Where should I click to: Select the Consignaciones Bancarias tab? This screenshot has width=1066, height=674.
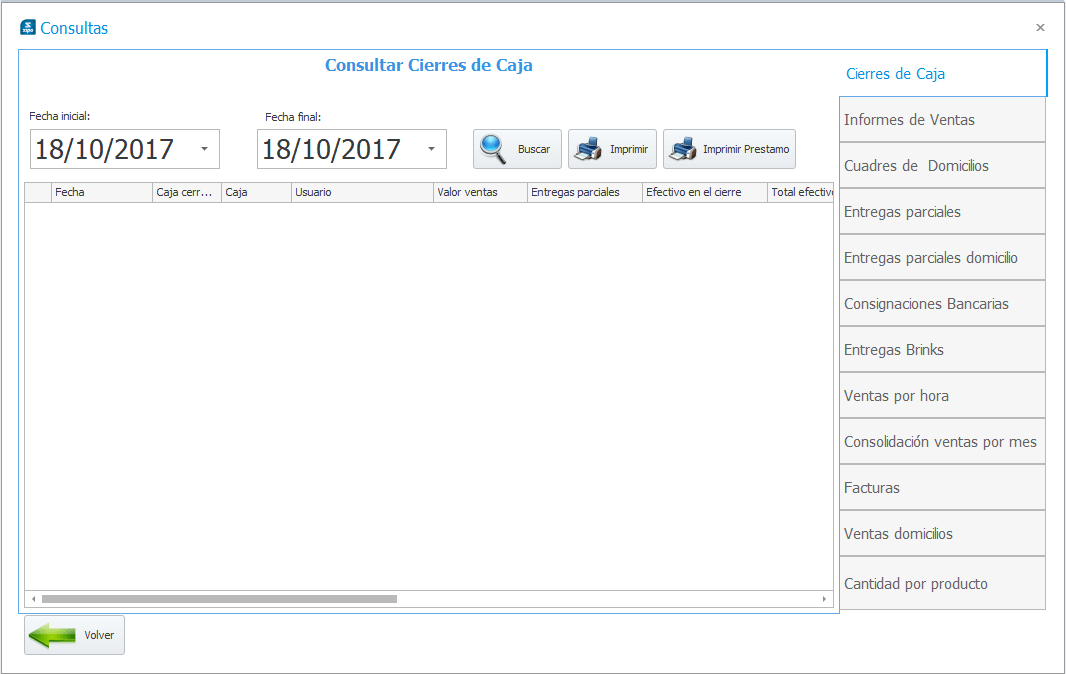tap(942, 304)
